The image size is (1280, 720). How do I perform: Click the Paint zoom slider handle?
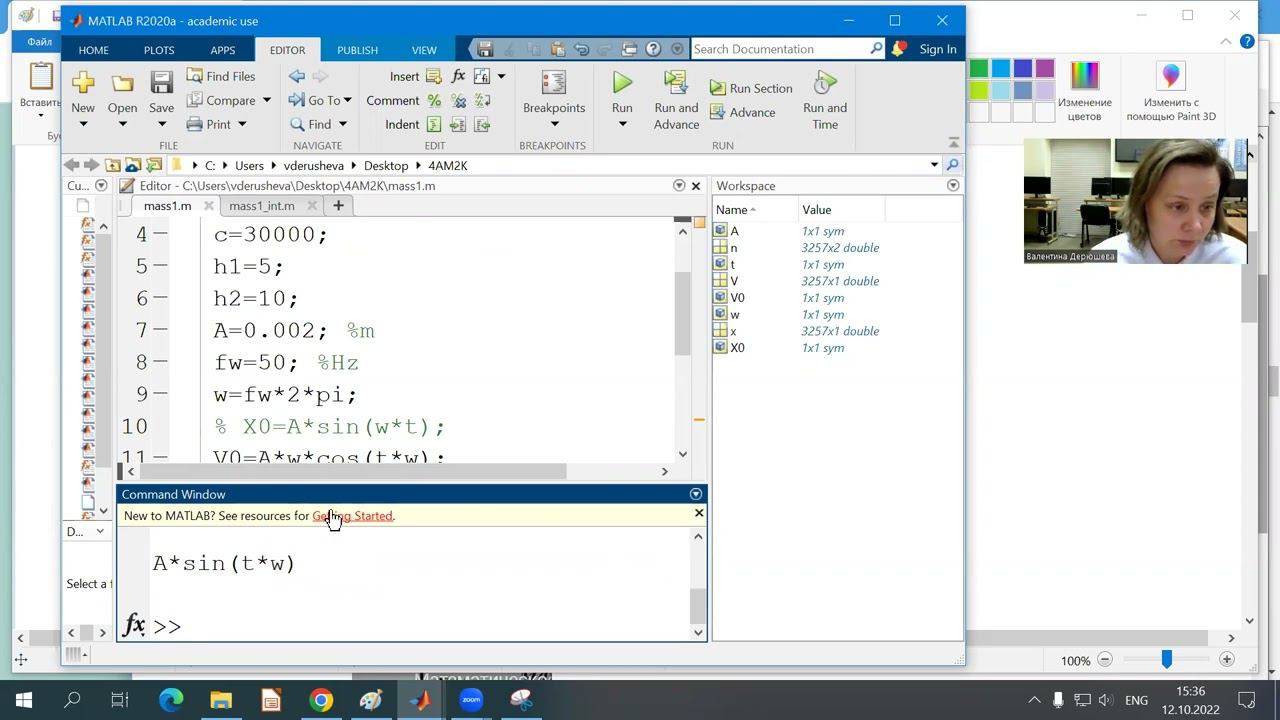pos(1166,660)
